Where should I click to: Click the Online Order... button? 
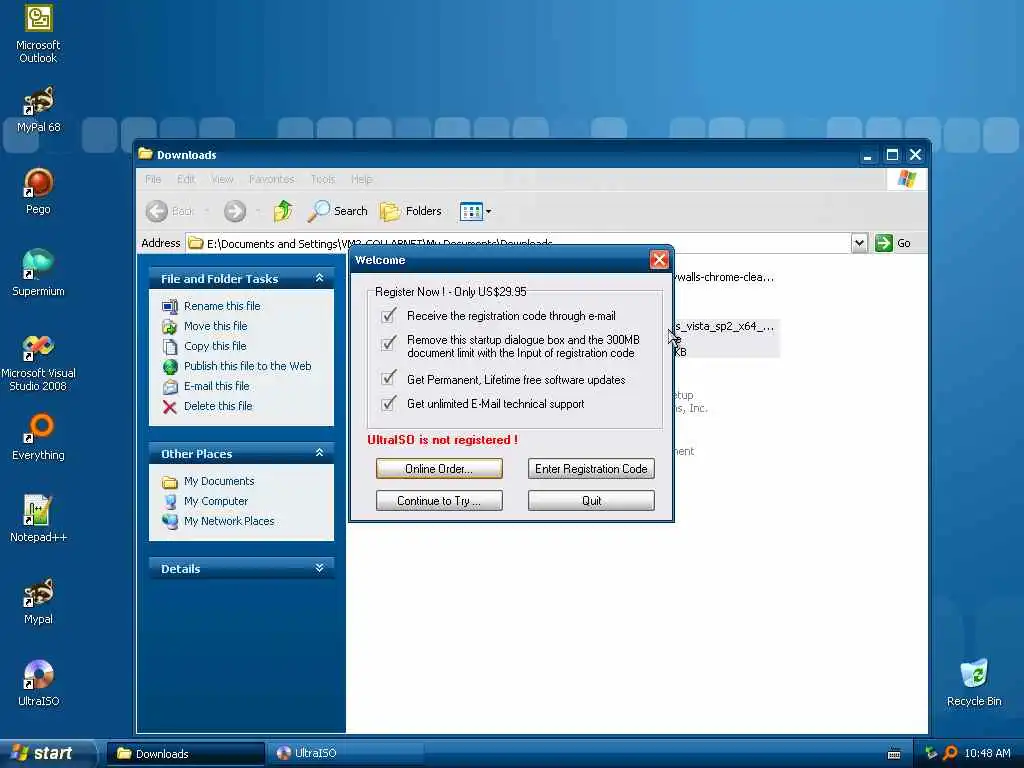(x=439, y=469)
